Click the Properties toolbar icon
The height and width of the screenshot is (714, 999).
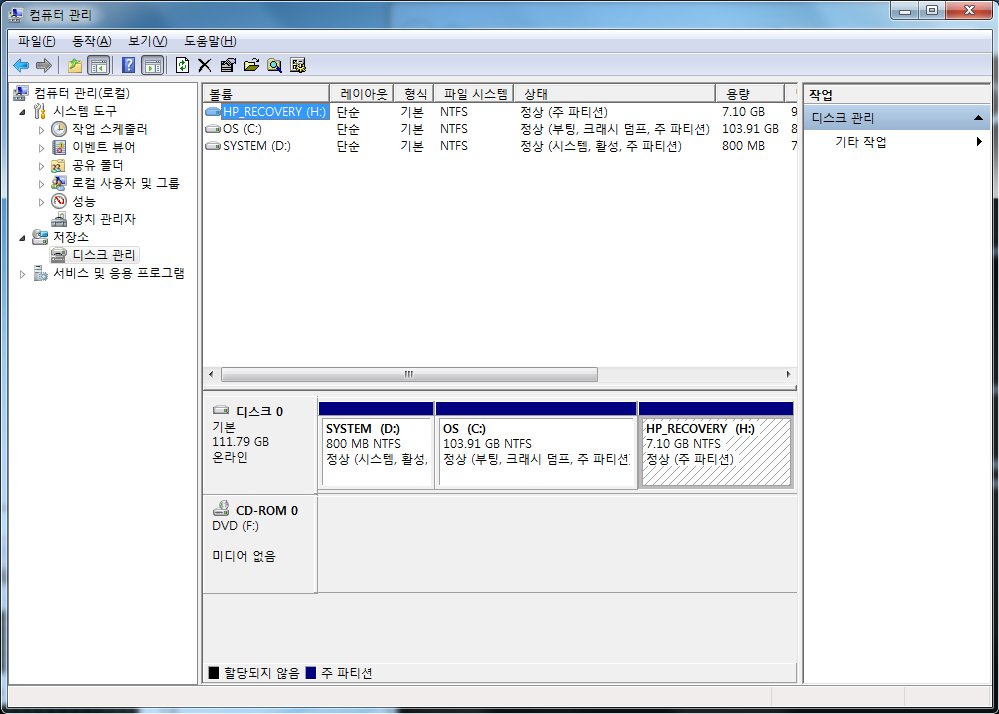(x=227, y=65)
